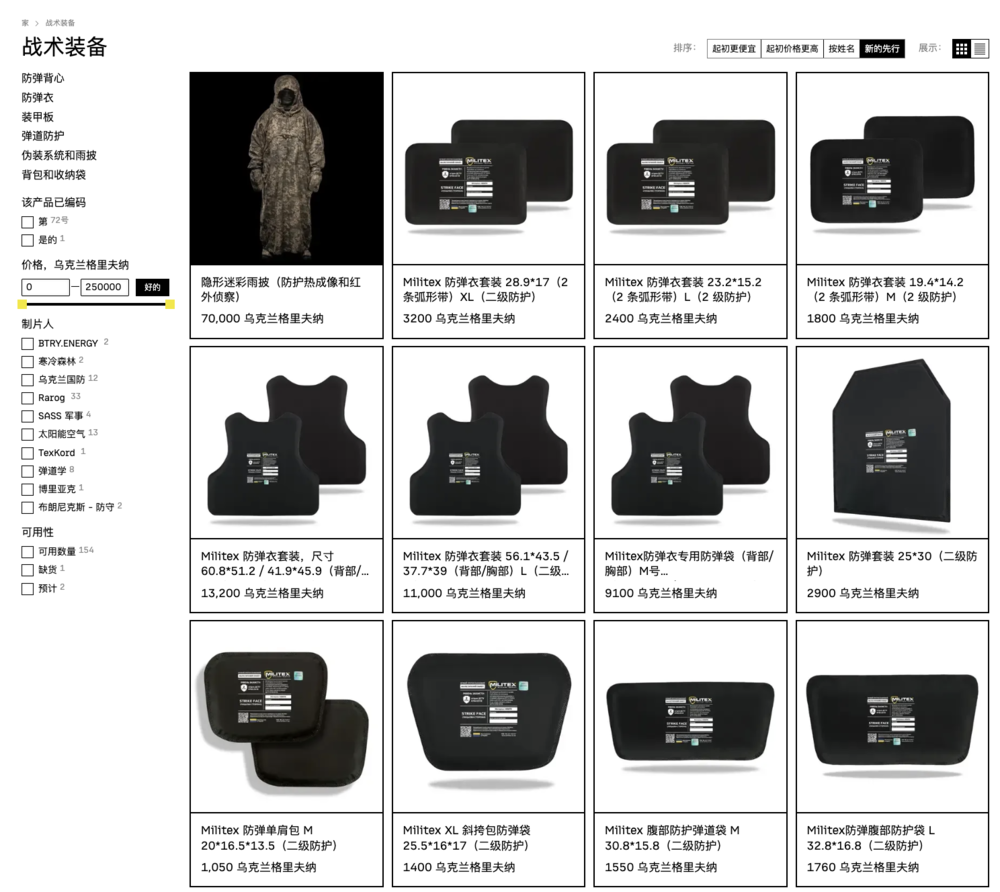Switch to grid view display icon
Image resolution: width=1000 pixels, height=892 pixels.
[961, 48]
